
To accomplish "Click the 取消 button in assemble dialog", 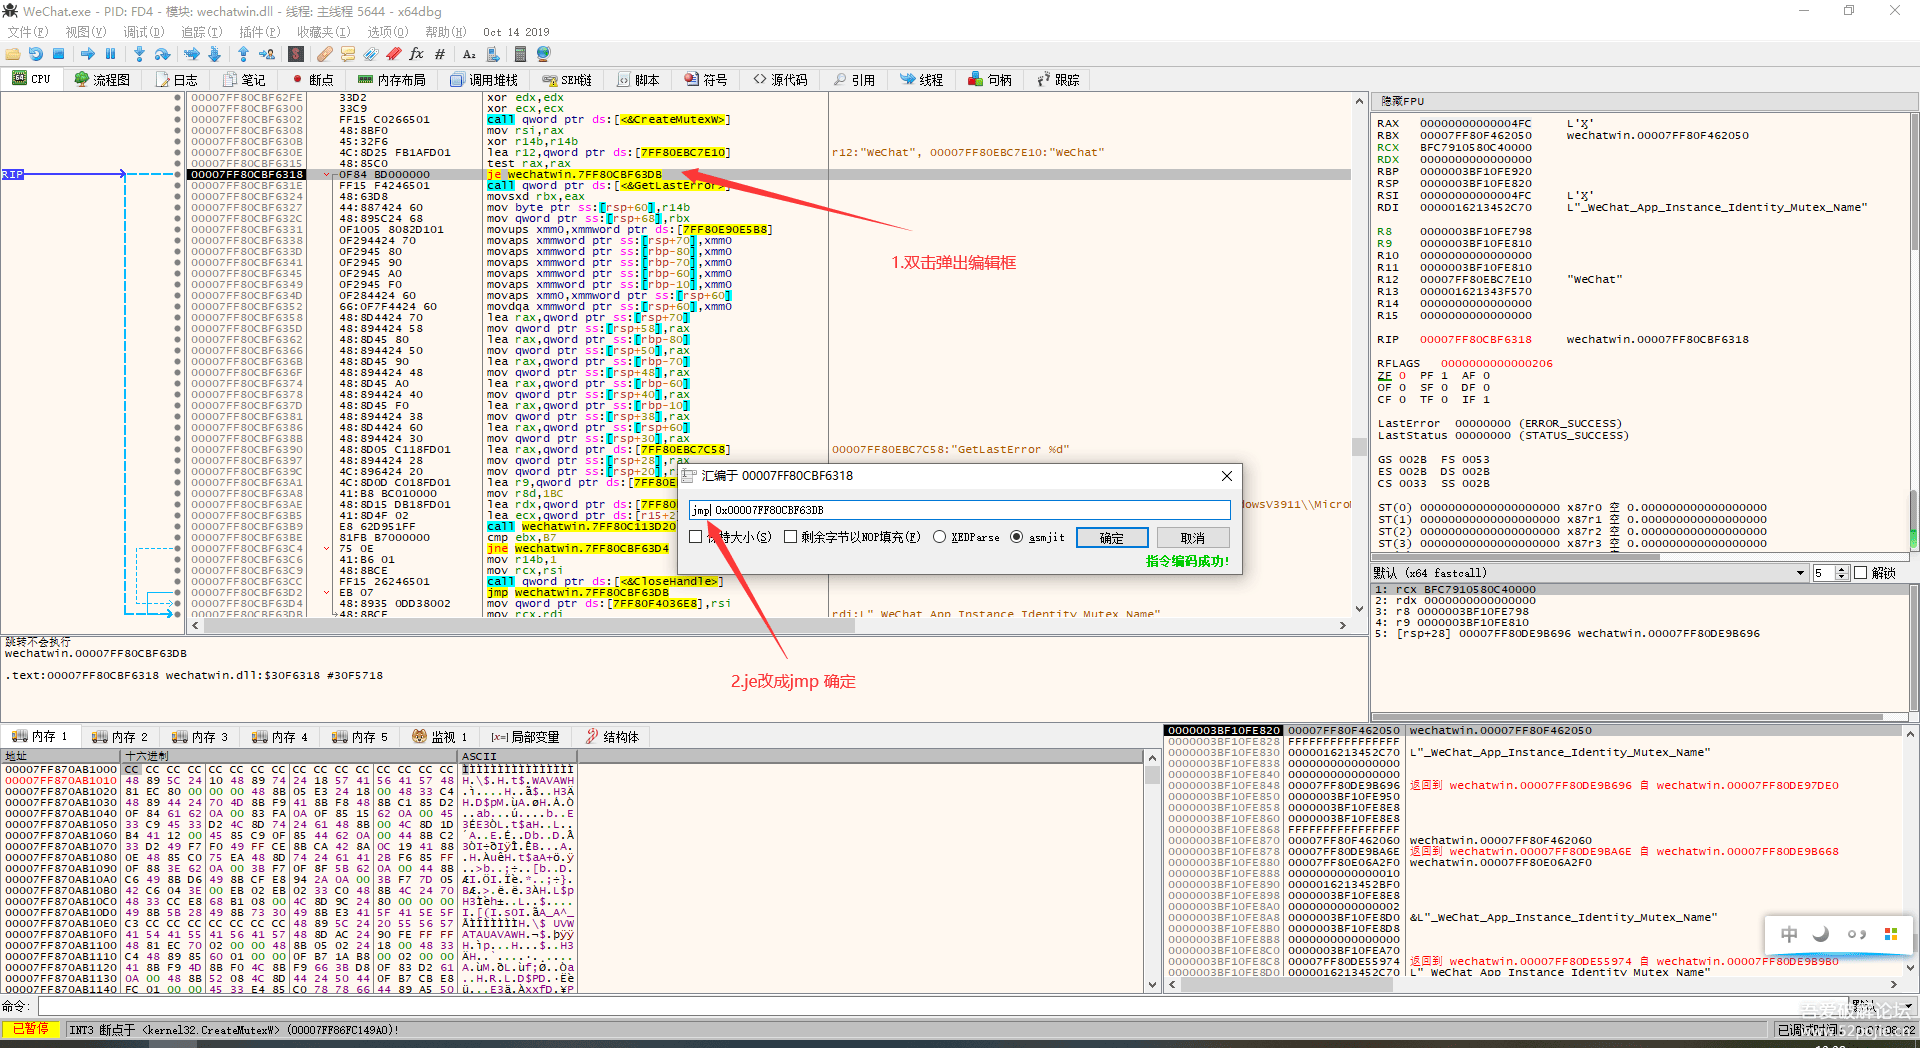I will (1192, 538).
